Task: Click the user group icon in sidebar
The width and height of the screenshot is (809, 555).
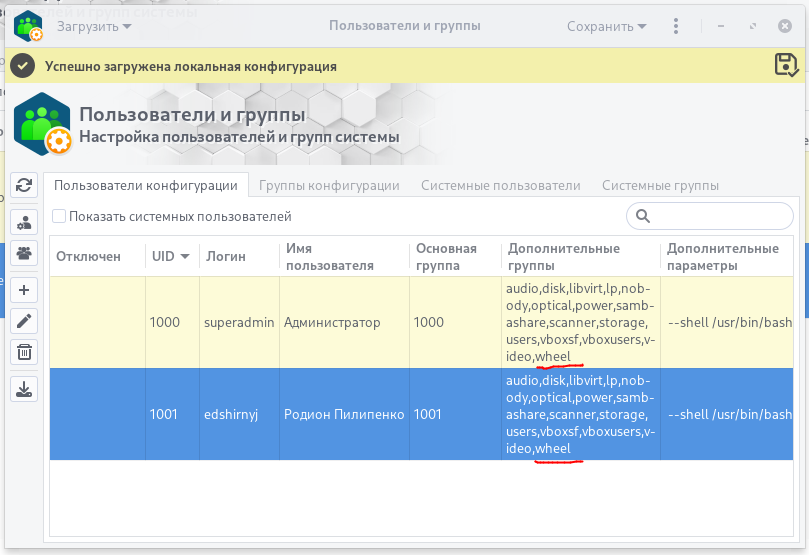Action: (x=25, y=253)
